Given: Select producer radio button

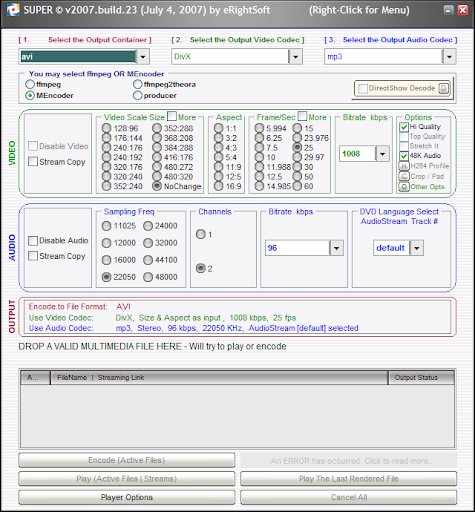Looking at the screenshot, I should [138, 95].
